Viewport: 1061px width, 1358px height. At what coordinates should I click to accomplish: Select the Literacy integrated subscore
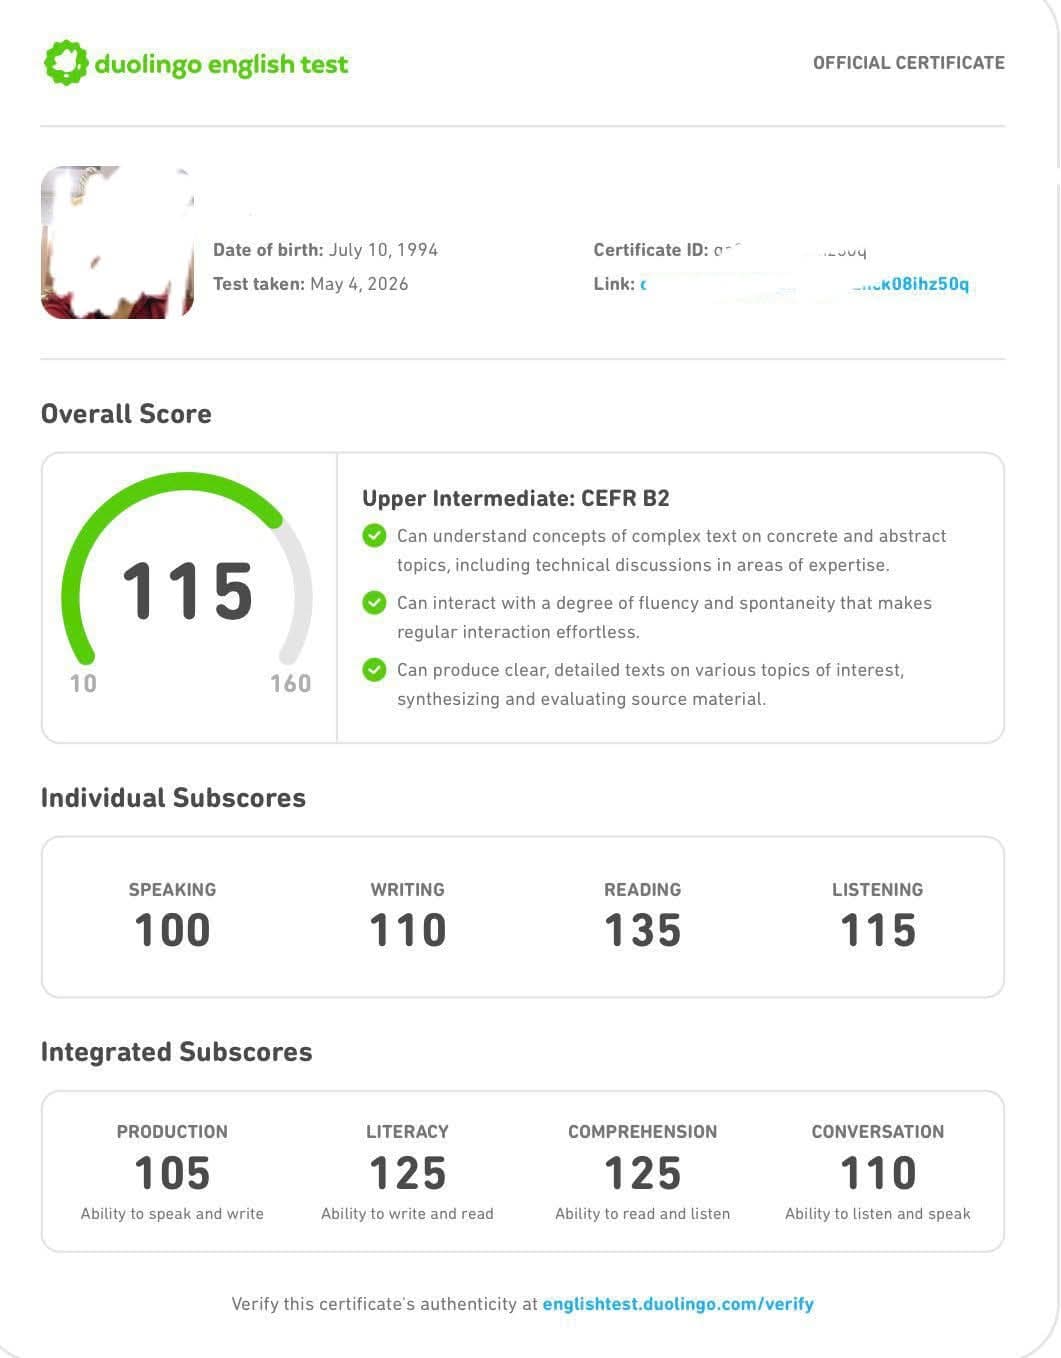tap(407, 1173)
